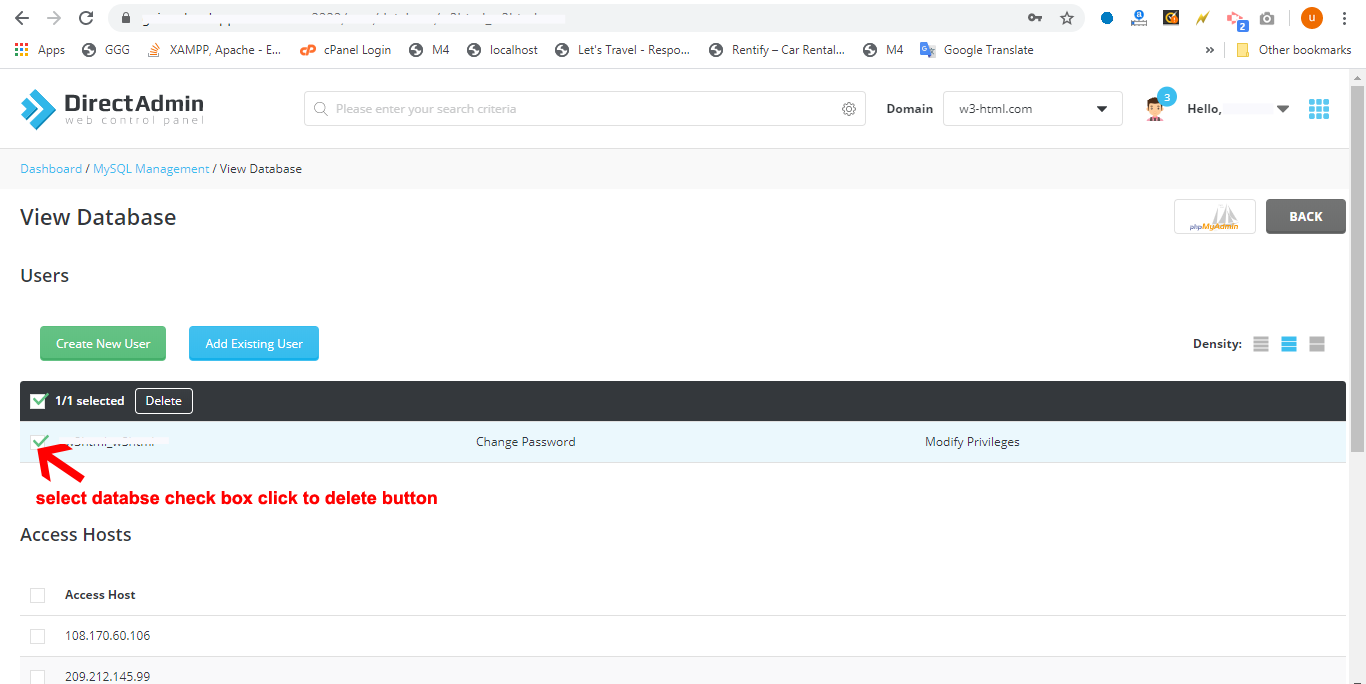Click the search settings gear icon
Image resolution: width=1366 pixels, height=684 pixels.
point(848,109)
